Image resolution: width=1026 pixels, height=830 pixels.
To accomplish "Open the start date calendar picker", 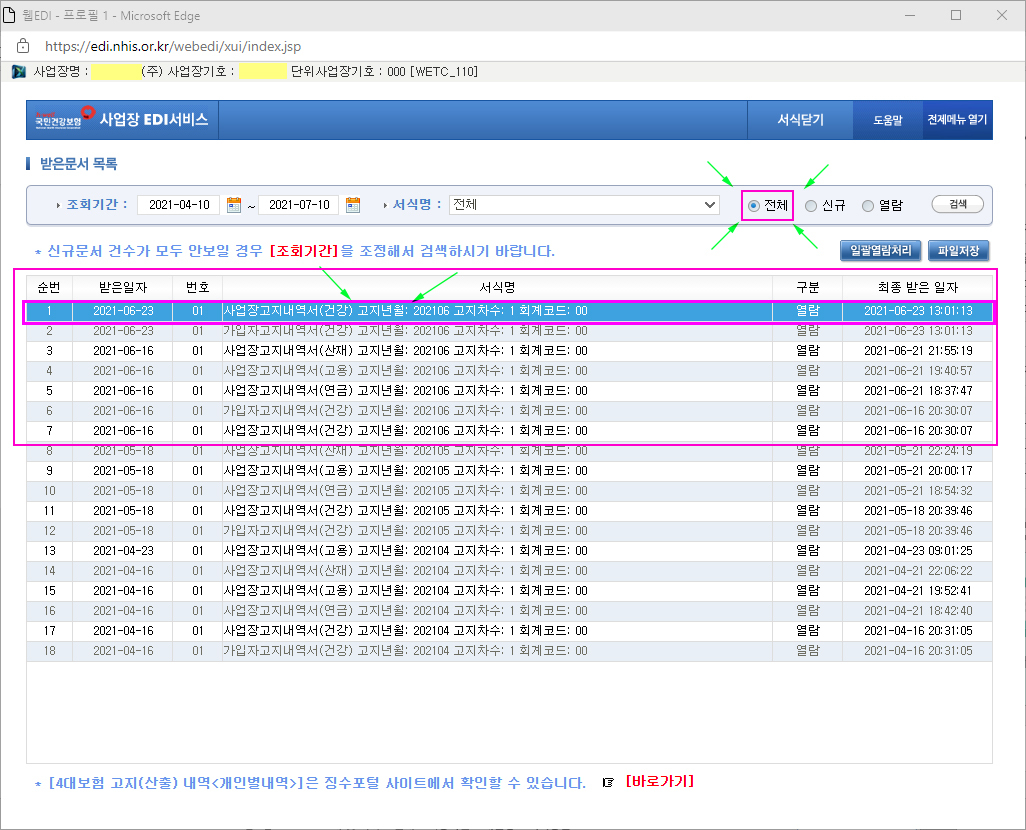I will tap(235, 205).
